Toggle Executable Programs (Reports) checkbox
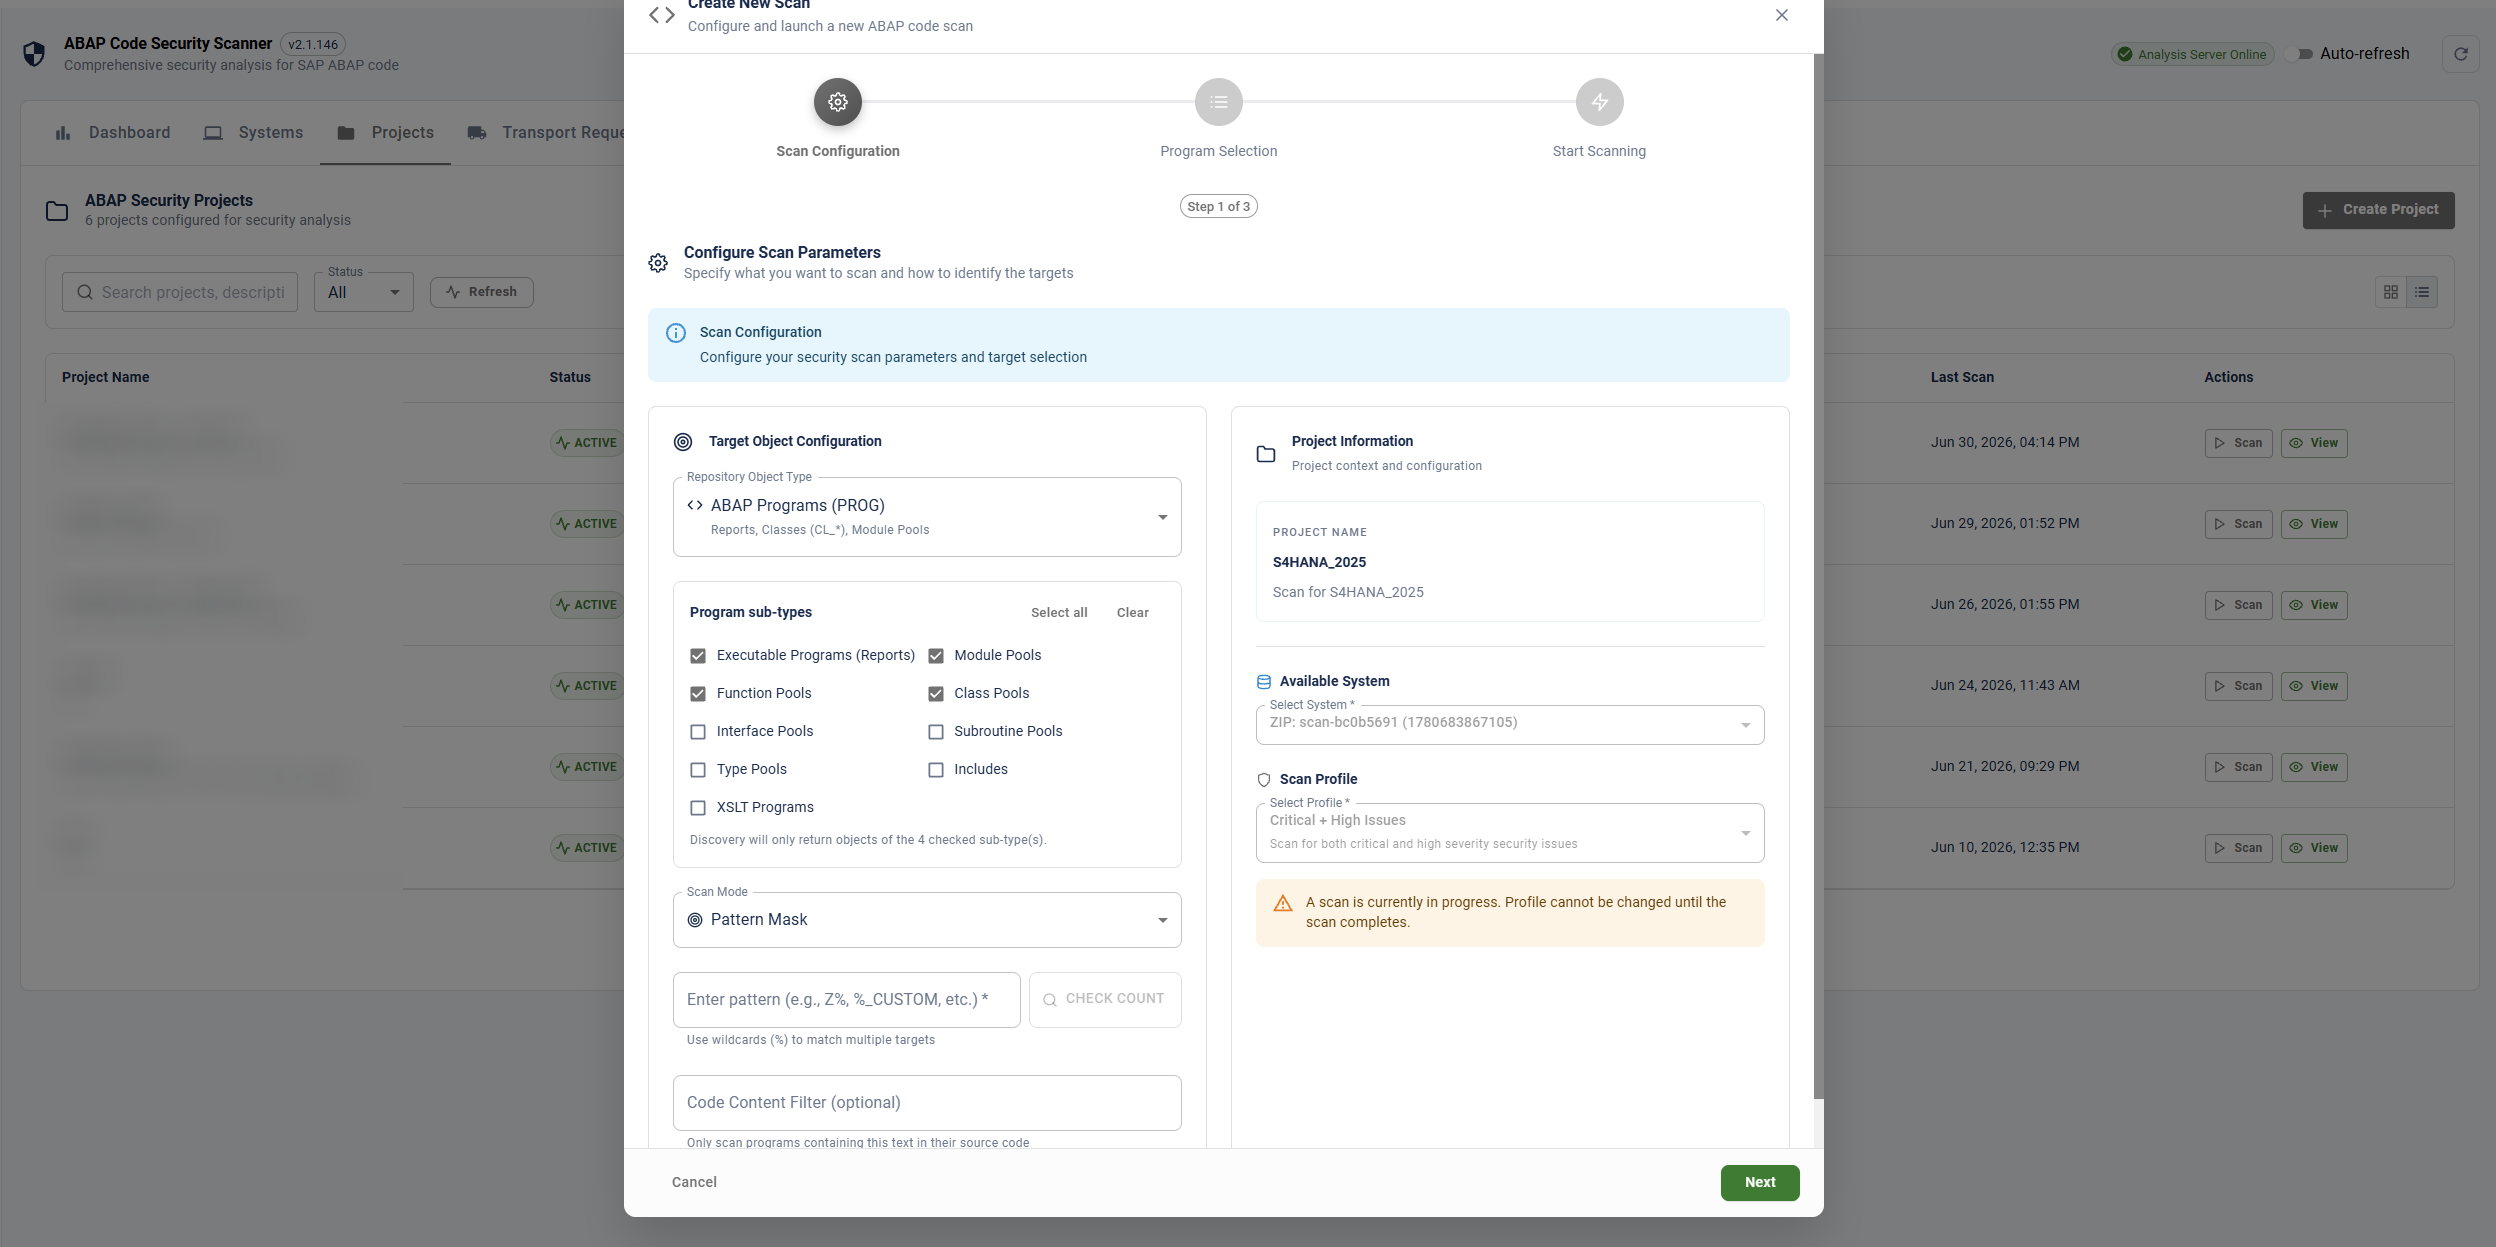The image size is (2496, 1247). pyautogui.click(x=698, y=656)
